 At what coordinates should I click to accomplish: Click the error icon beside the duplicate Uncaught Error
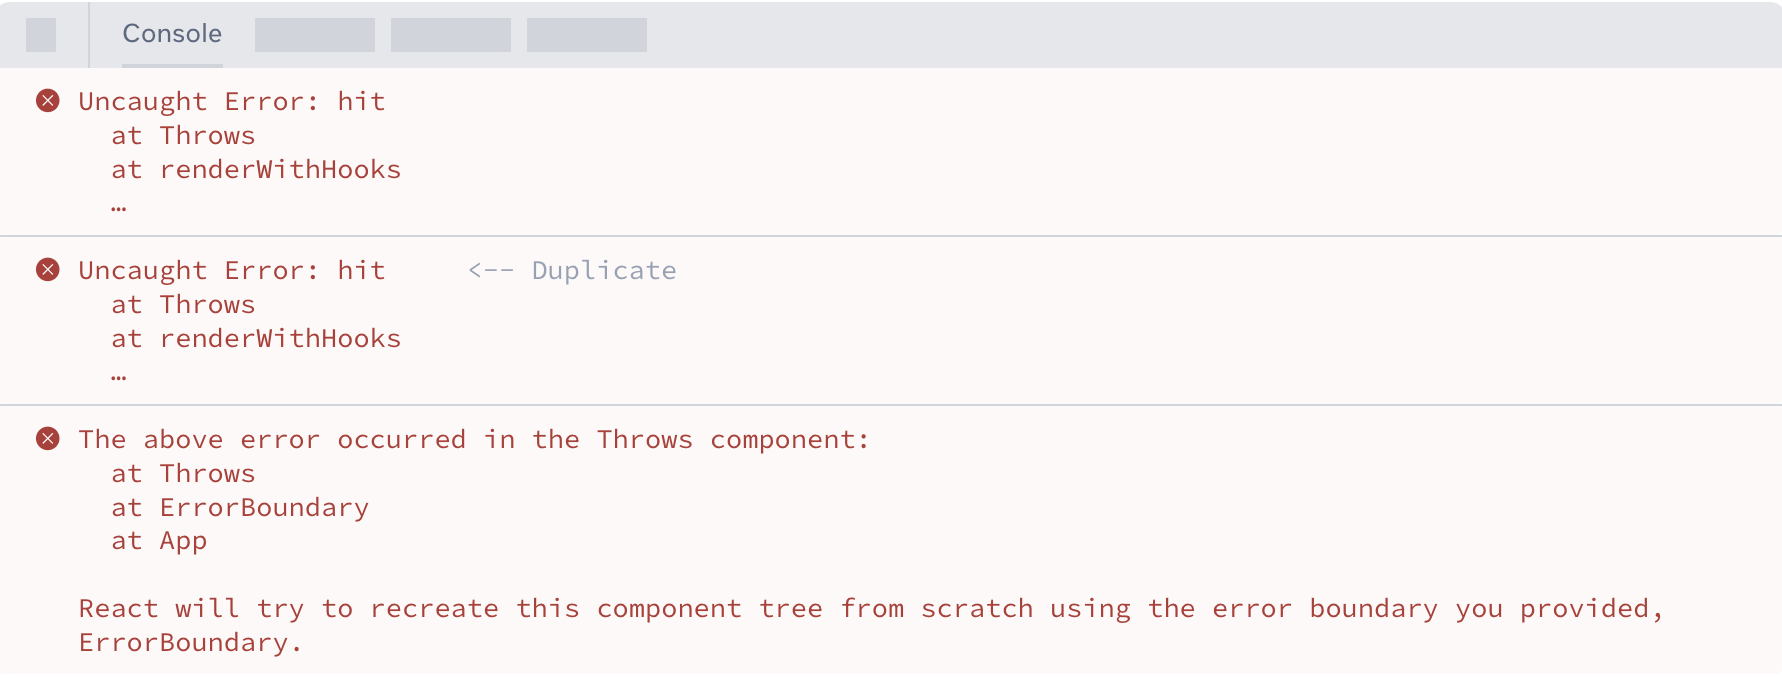[x=48, y=270]
